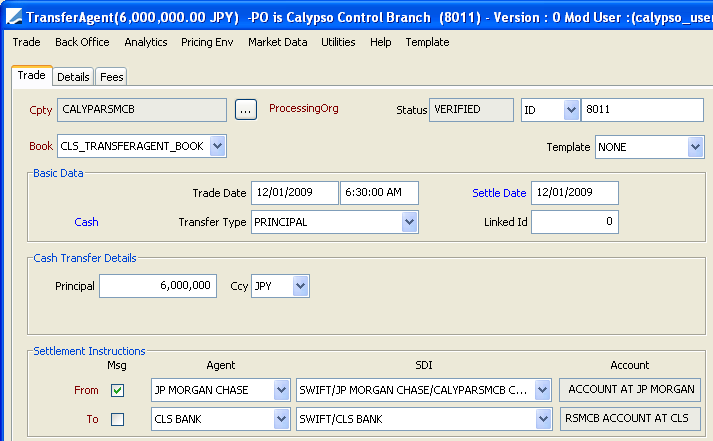
Task: Click the From label in Settlement Instructions
Action: (86, 390)
